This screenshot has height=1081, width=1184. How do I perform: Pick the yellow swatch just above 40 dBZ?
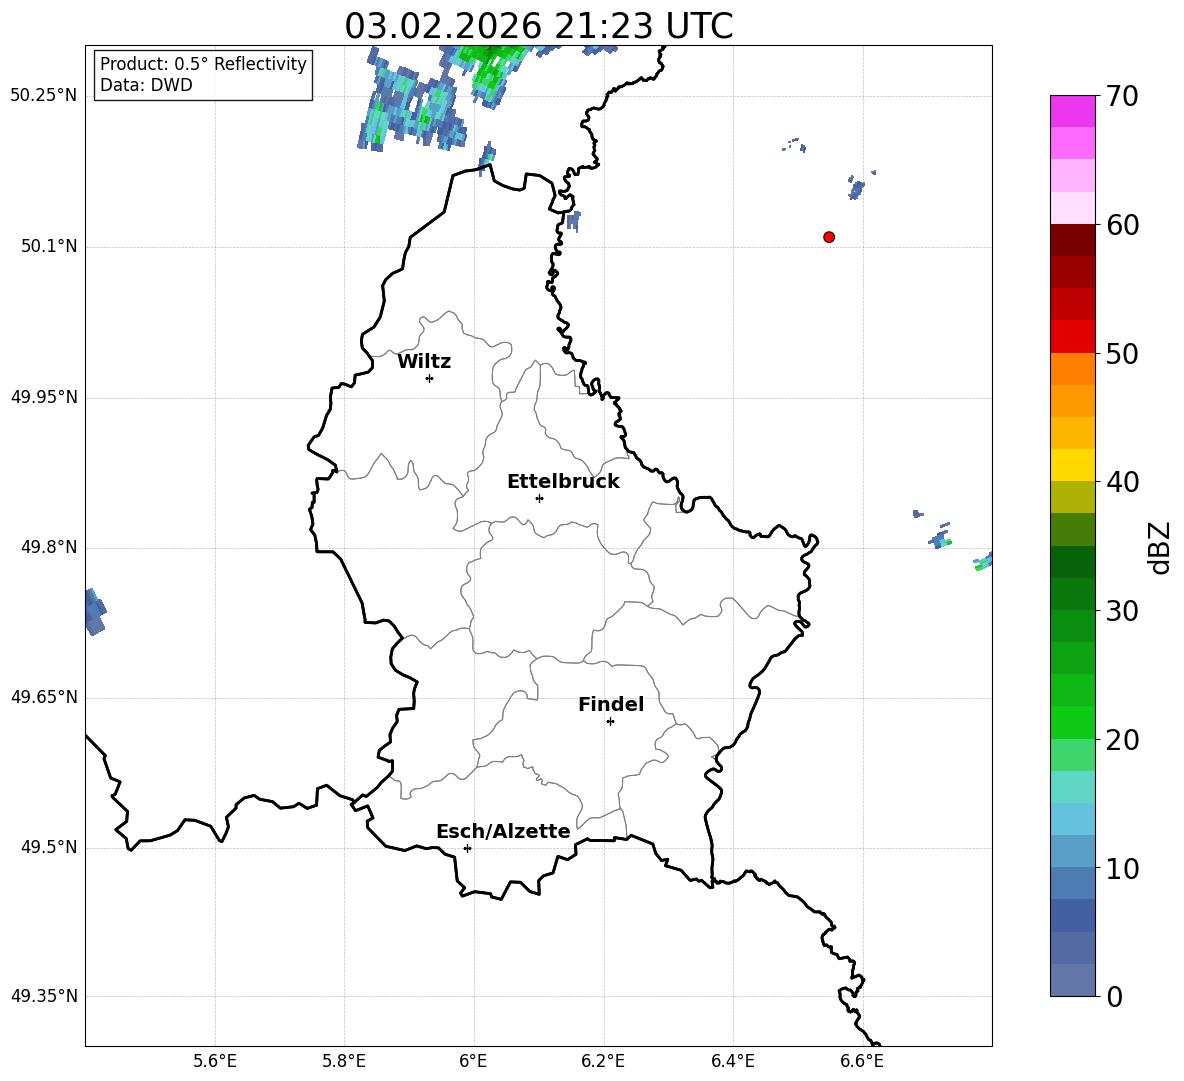(x=1073, y=465)
